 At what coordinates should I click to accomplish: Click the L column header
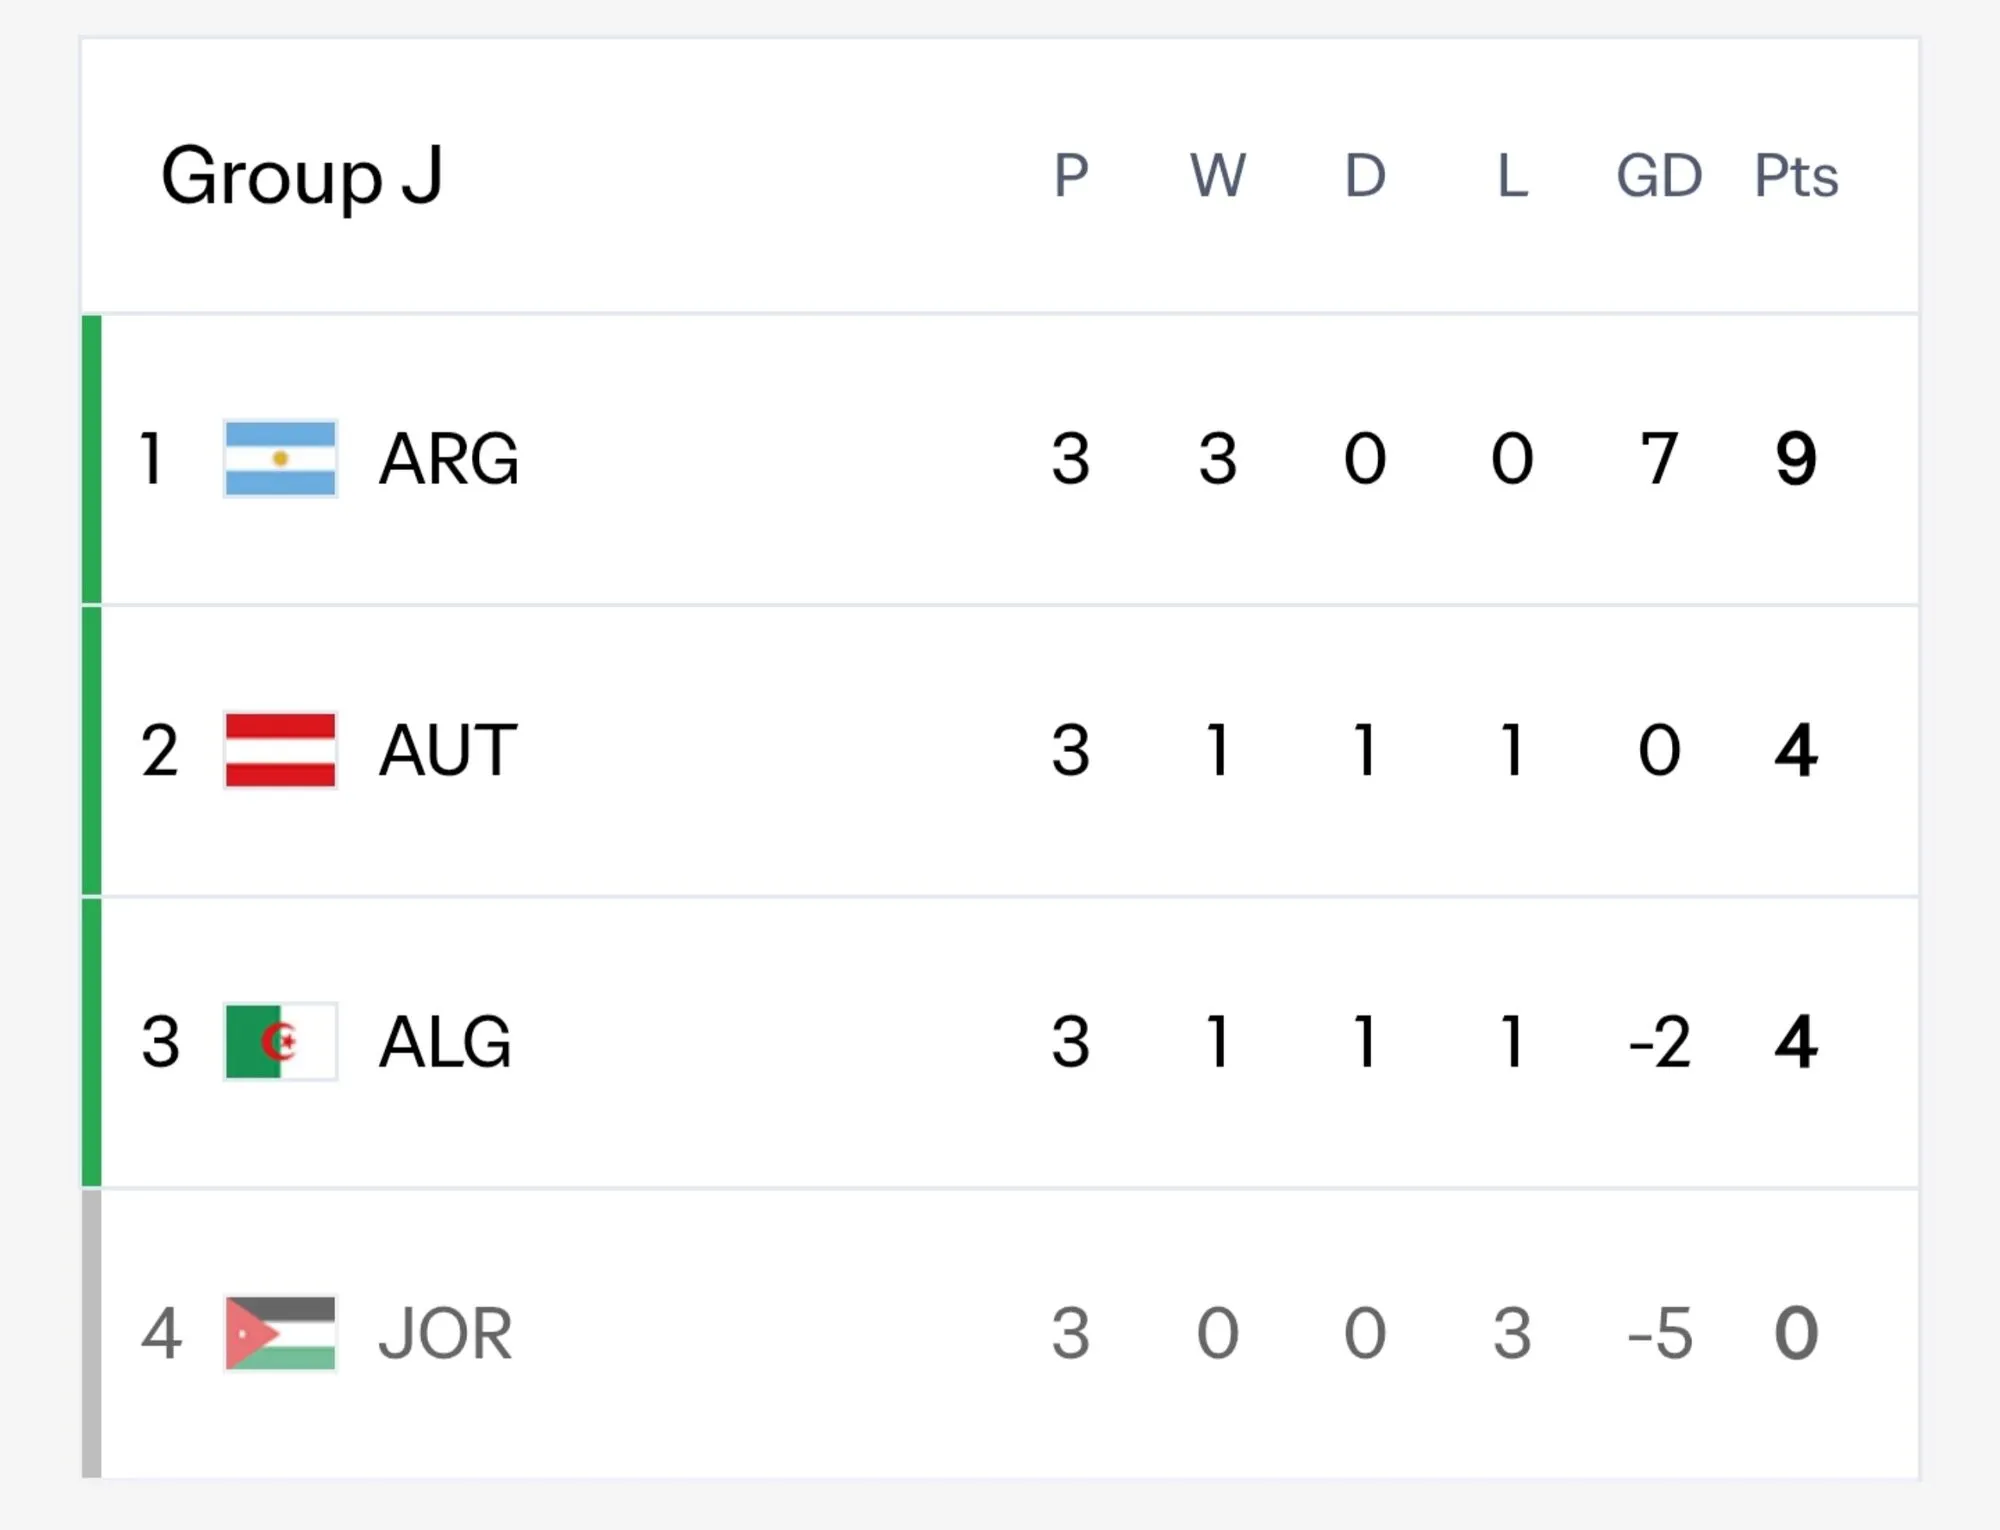pos(1512,176)
